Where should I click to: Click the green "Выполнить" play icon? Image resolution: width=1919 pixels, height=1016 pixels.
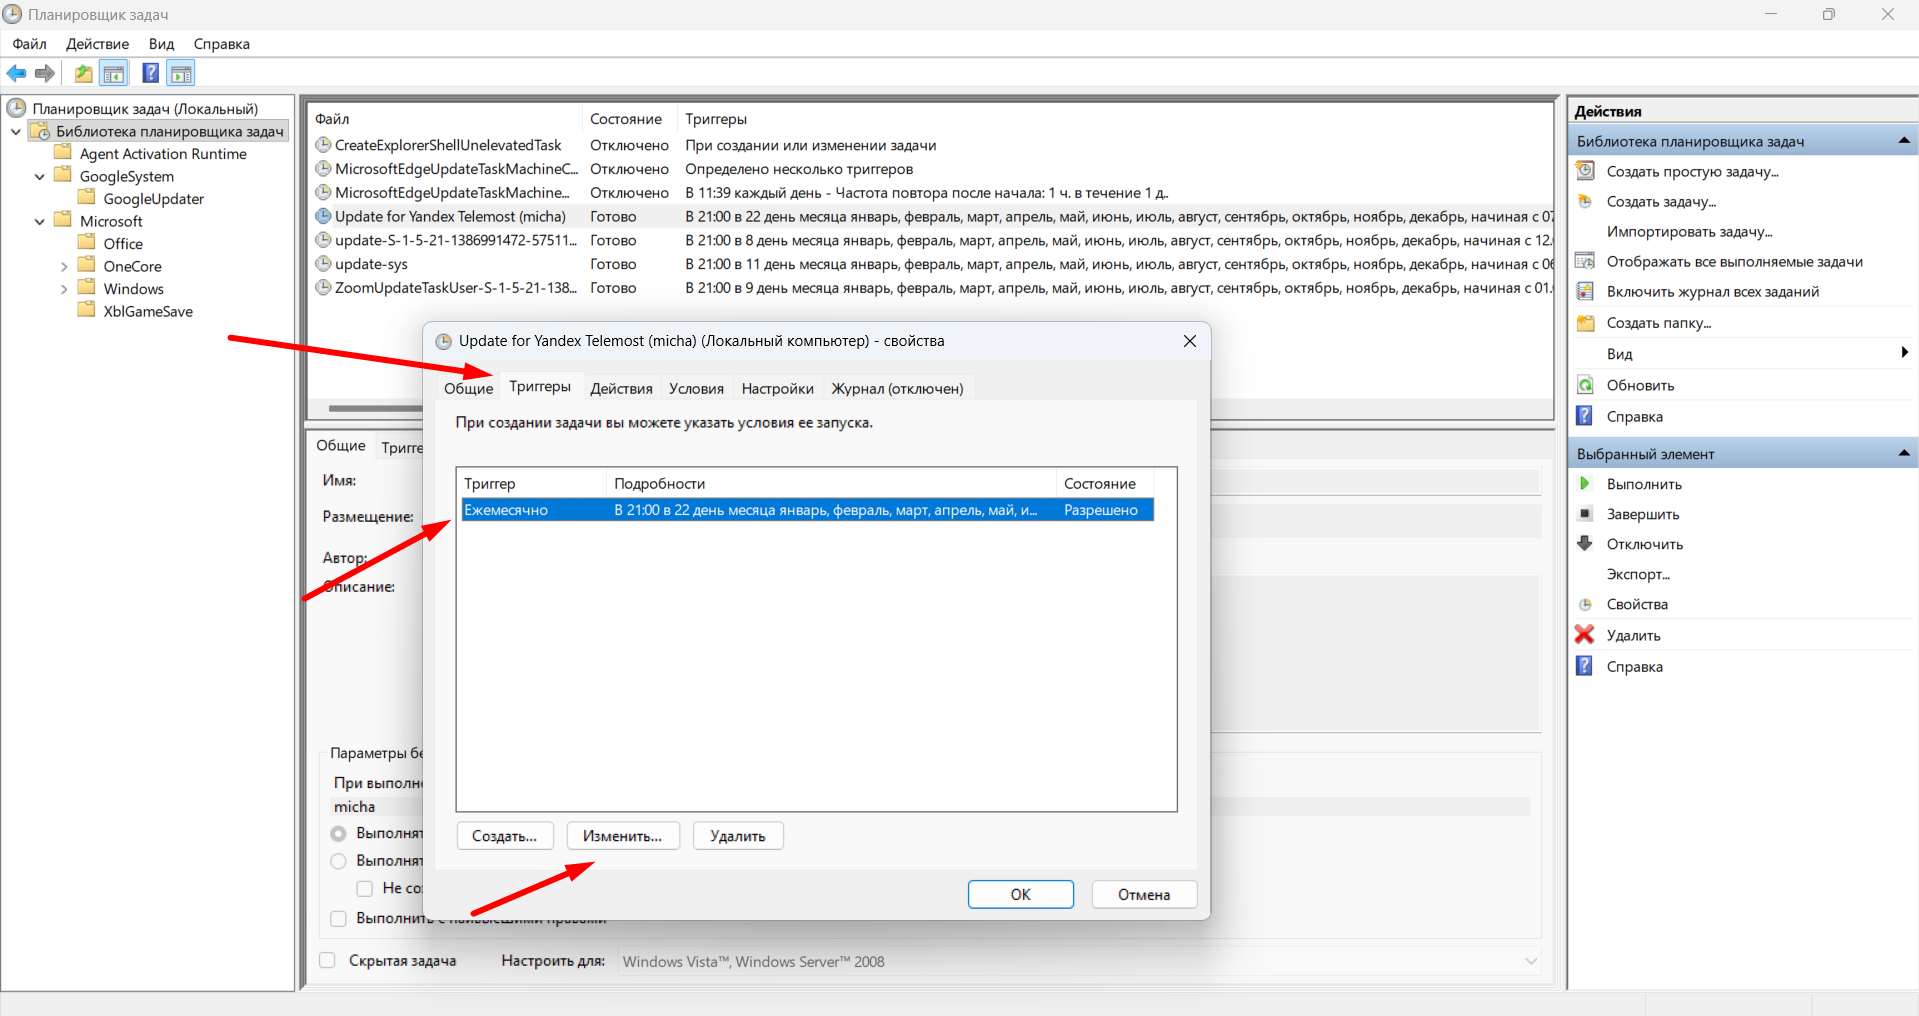[x=1585, y=484]
